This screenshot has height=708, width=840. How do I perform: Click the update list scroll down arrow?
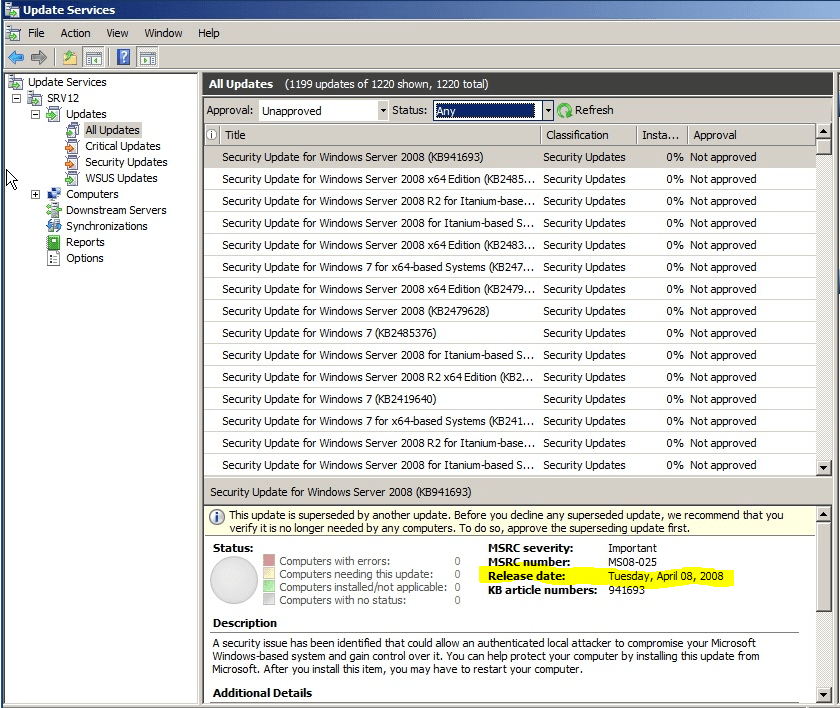click(x=823, y=468)
